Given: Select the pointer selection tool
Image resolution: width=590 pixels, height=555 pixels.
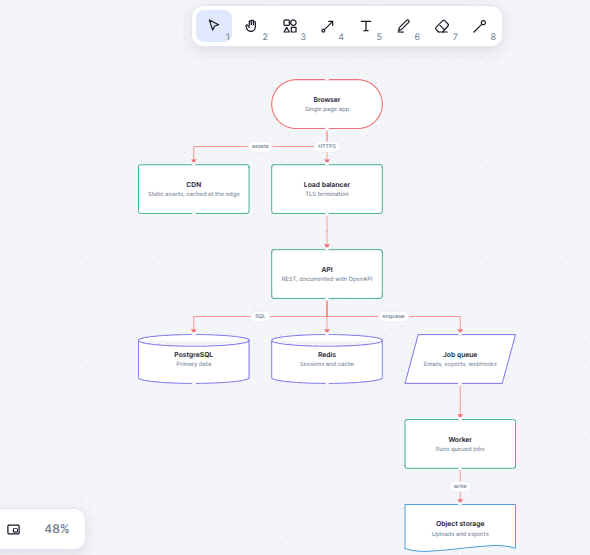Looking at the screenshot, I should click(x=214, y=26).
